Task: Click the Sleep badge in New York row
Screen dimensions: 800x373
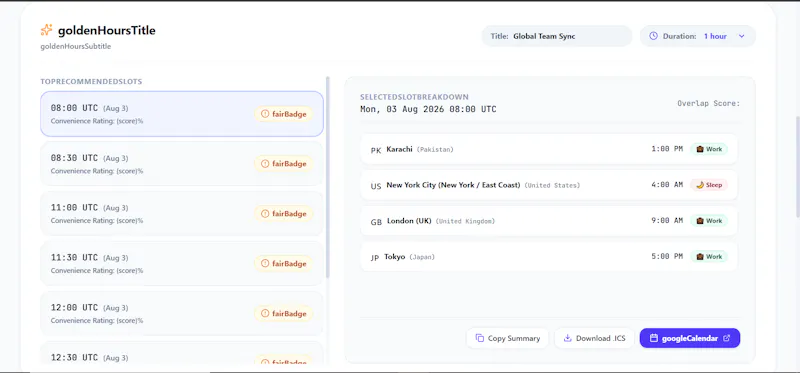Action: coord(709,185)
